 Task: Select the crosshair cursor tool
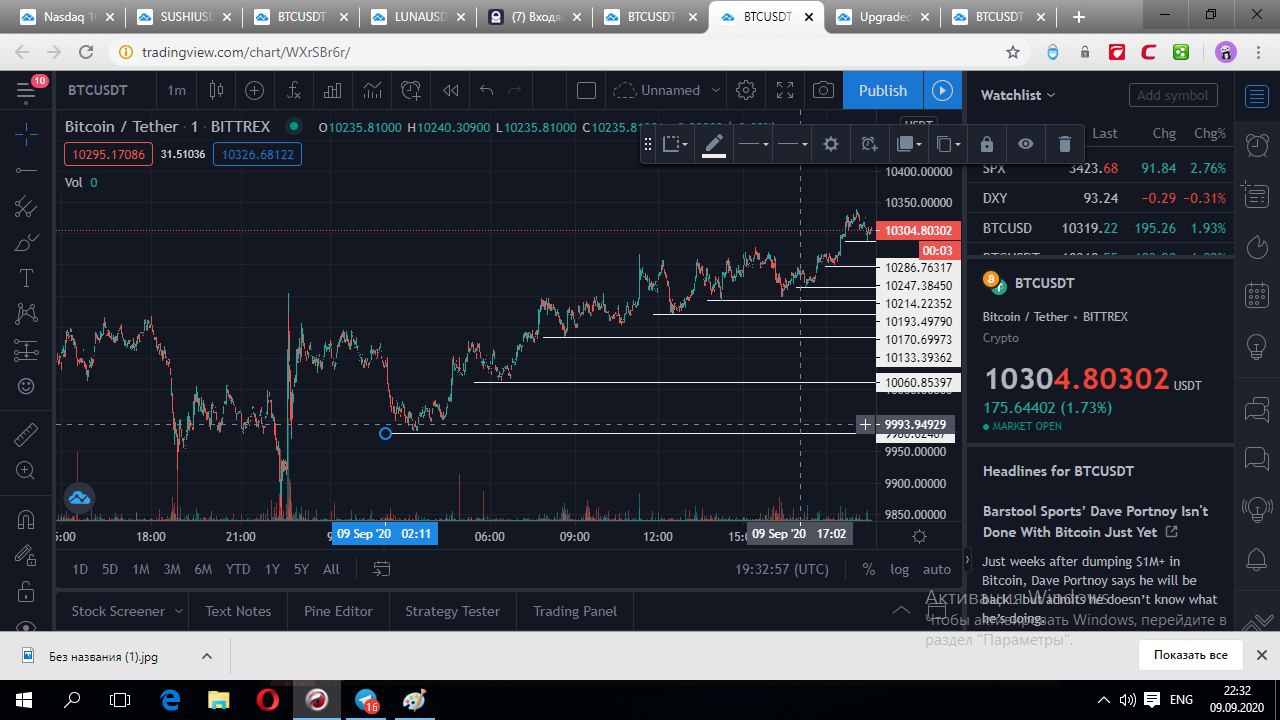click(x=27, y=132)
